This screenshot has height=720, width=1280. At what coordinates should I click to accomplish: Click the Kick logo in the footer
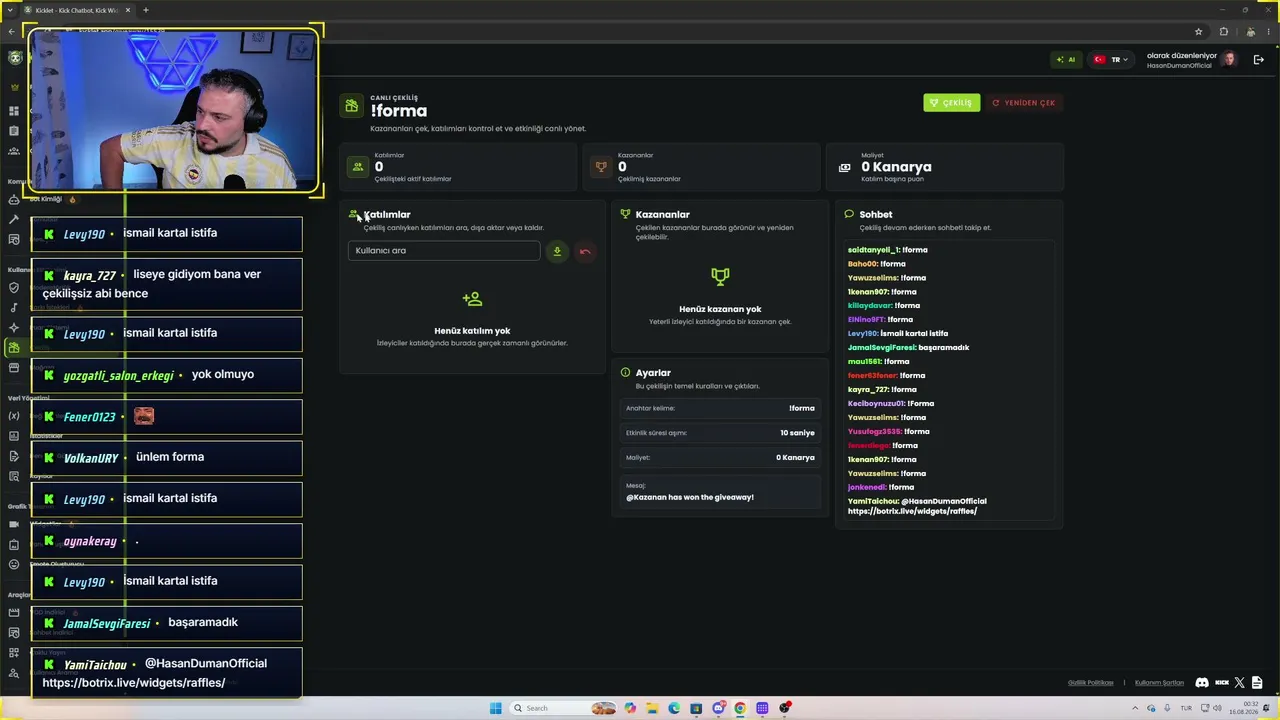point(1222,683)
